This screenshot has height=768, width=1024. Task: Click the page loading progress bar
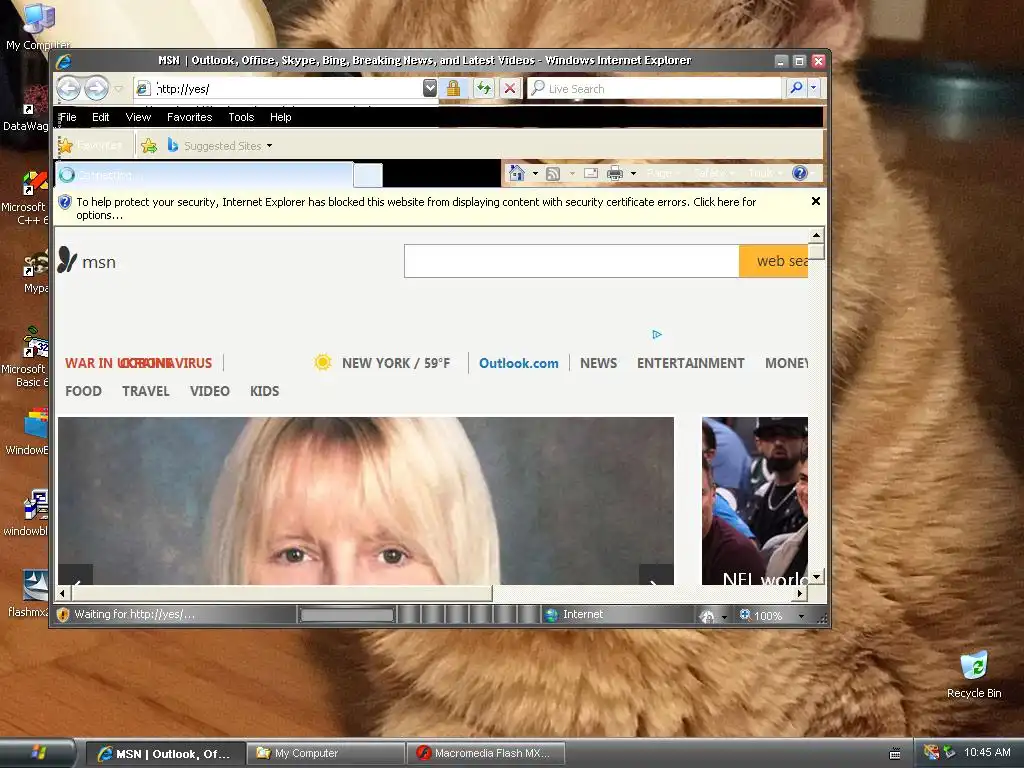tap(347, 615)
